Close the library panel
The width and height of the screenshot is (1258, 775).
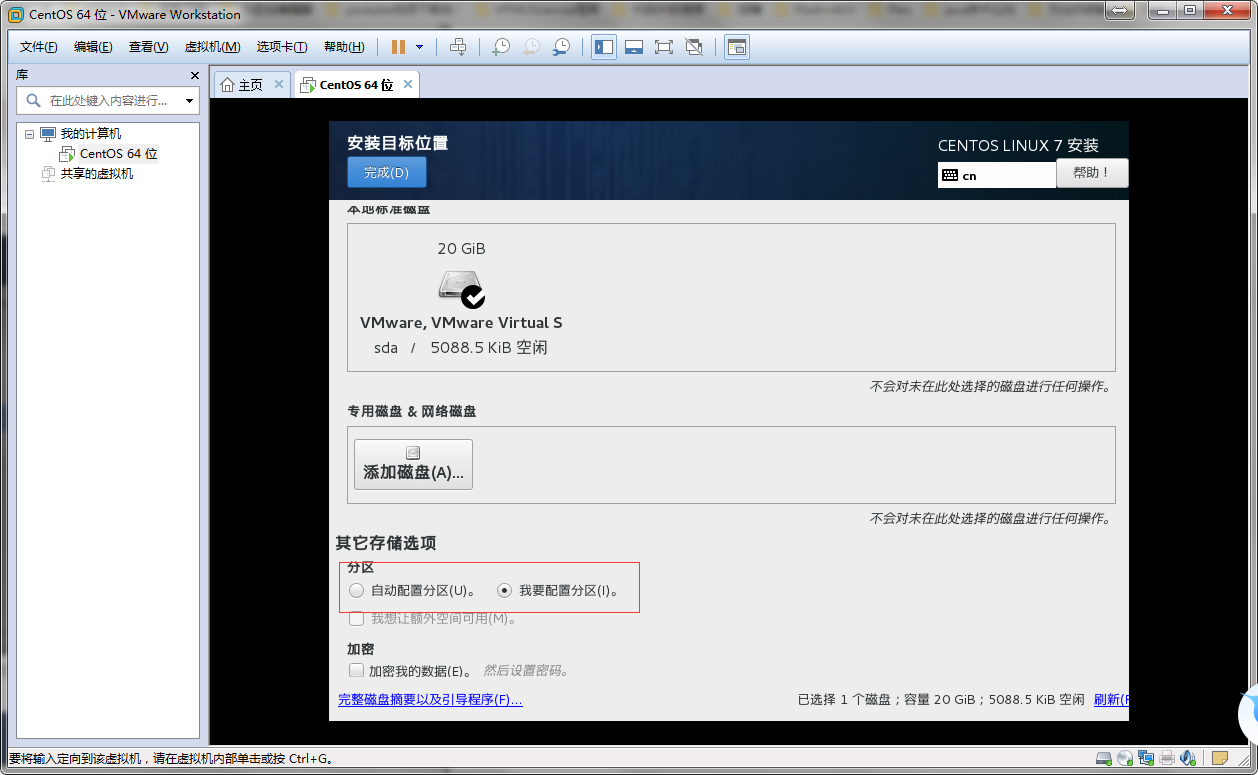(195, 75)
